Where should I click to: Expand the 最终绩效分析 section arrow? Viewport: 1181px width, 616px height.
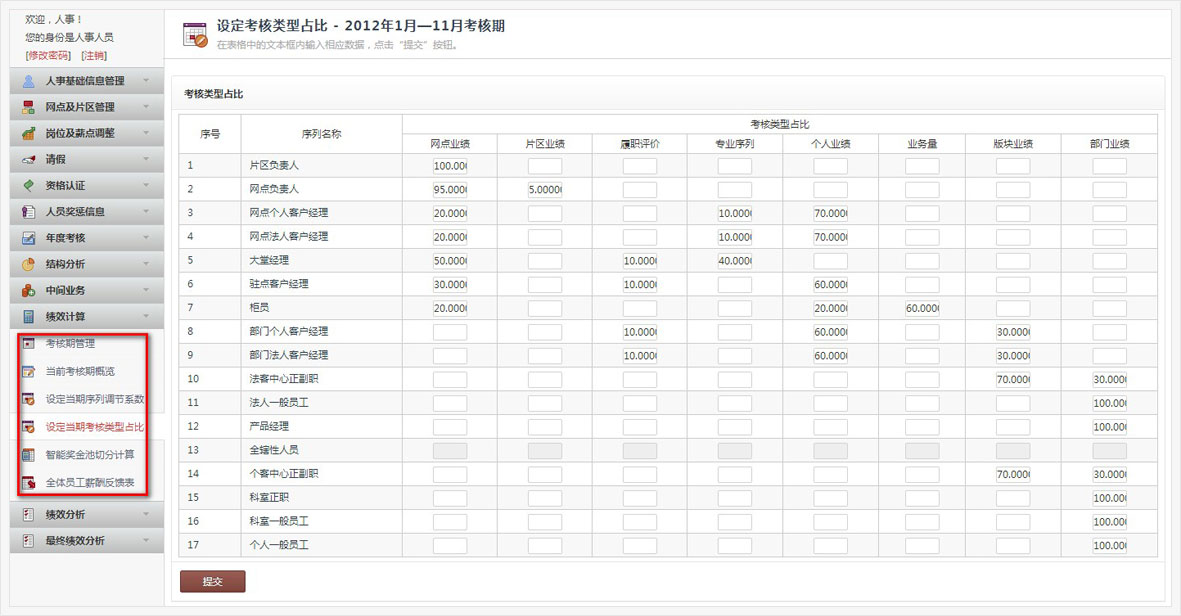[x=146, y=541]
